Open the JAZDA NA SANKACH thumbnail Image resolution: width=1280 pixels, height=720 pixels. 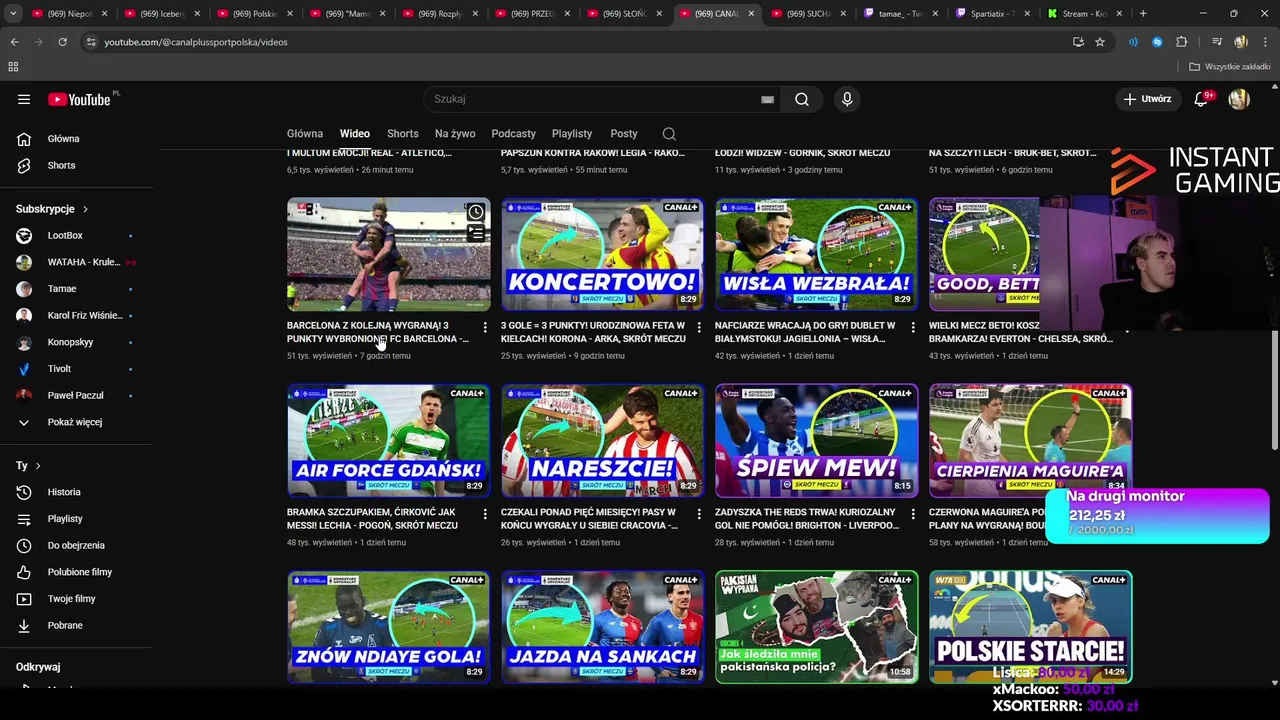coord(602,627)
